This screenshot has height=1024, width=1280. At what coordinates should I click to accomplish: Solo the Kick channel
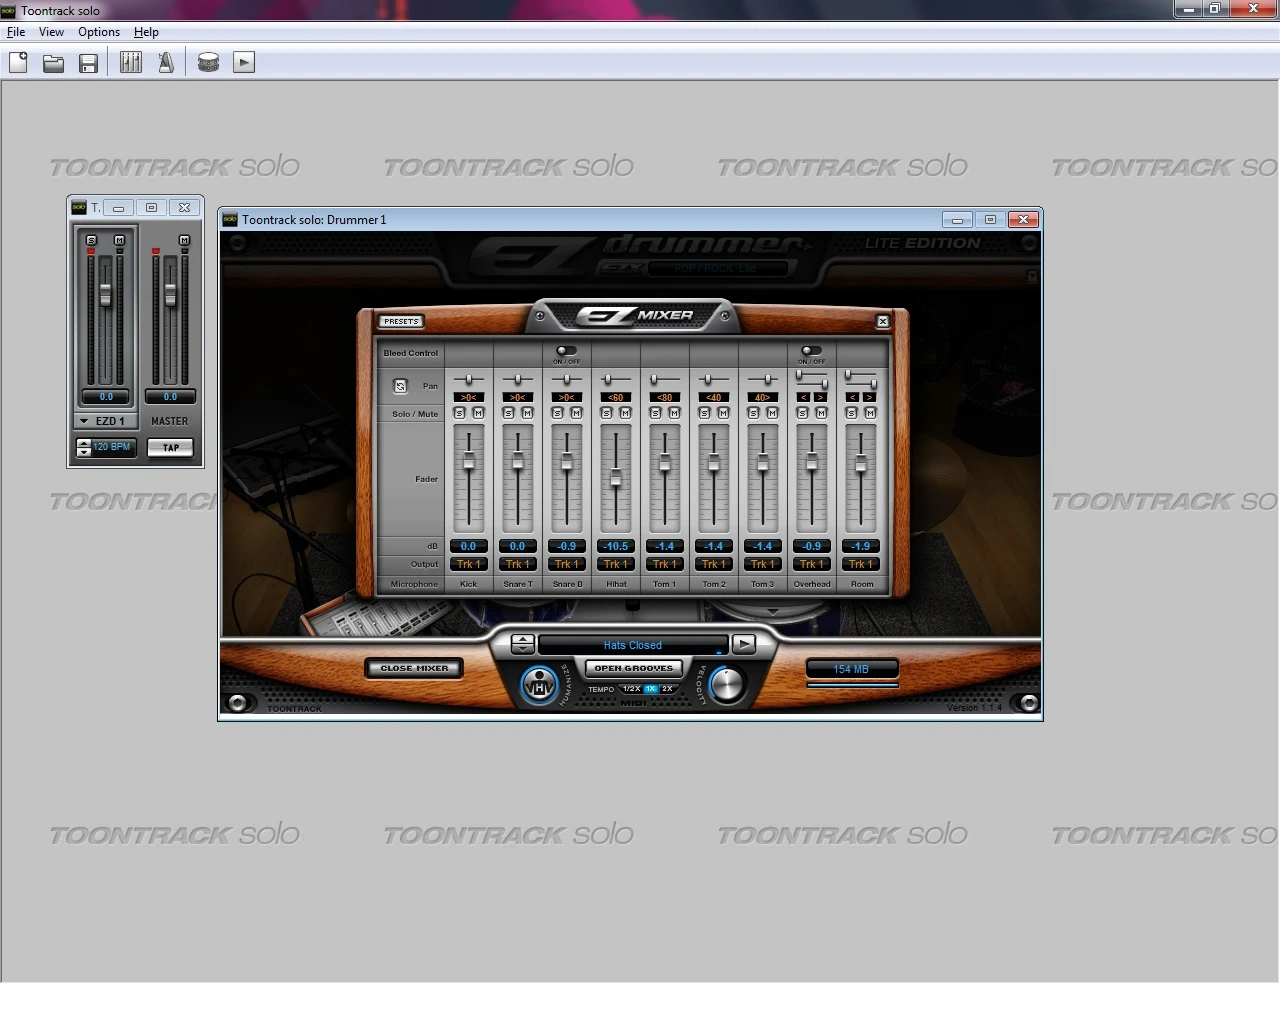click(x=460, y=413)
